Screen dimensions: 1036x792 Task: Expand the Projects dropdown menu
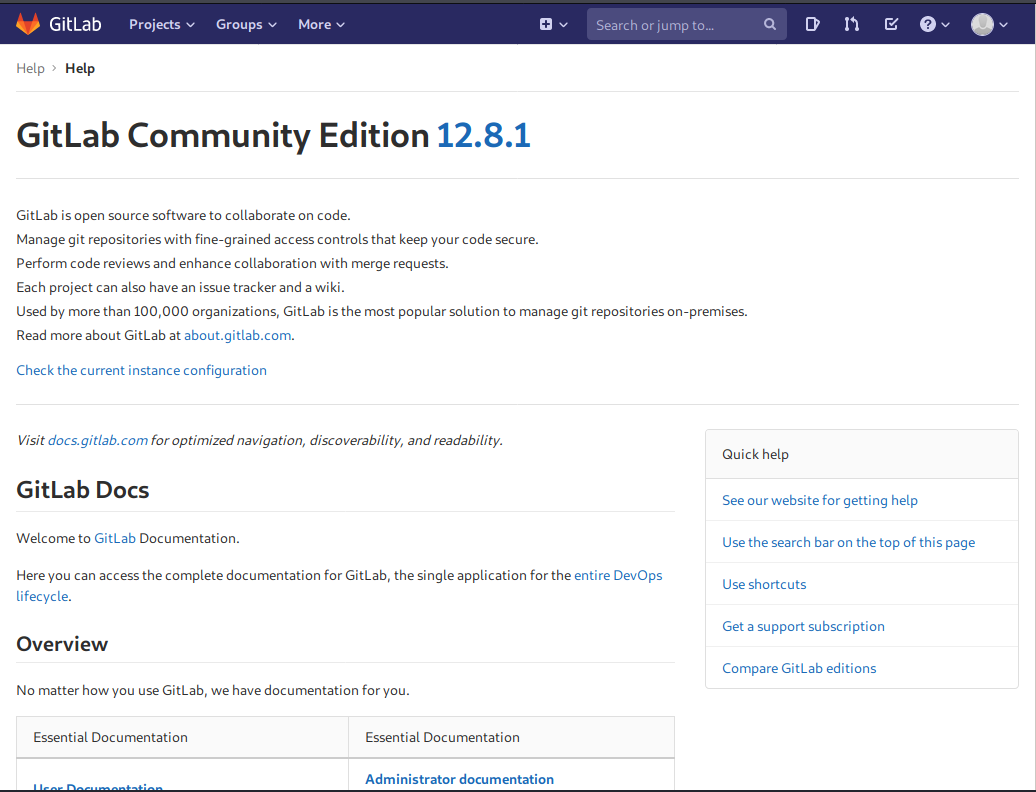click(x=161, y=24)
